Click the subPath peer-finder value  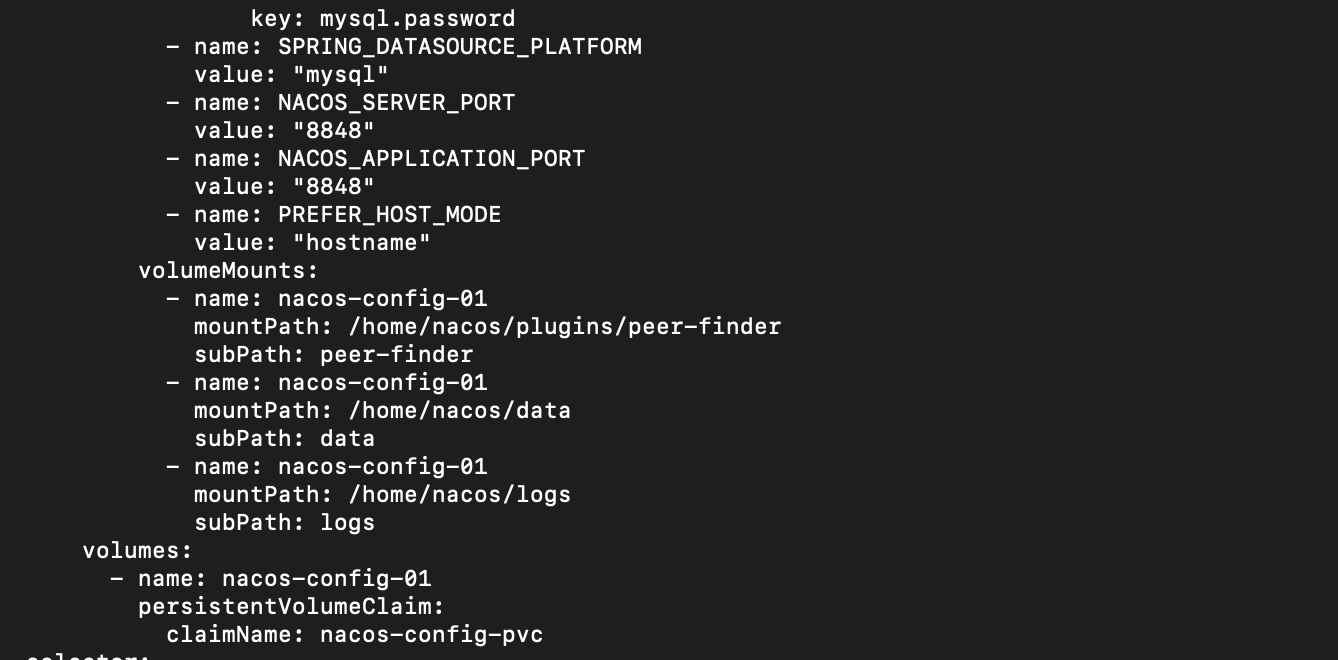pyautogui.click(x=396, y=355)
